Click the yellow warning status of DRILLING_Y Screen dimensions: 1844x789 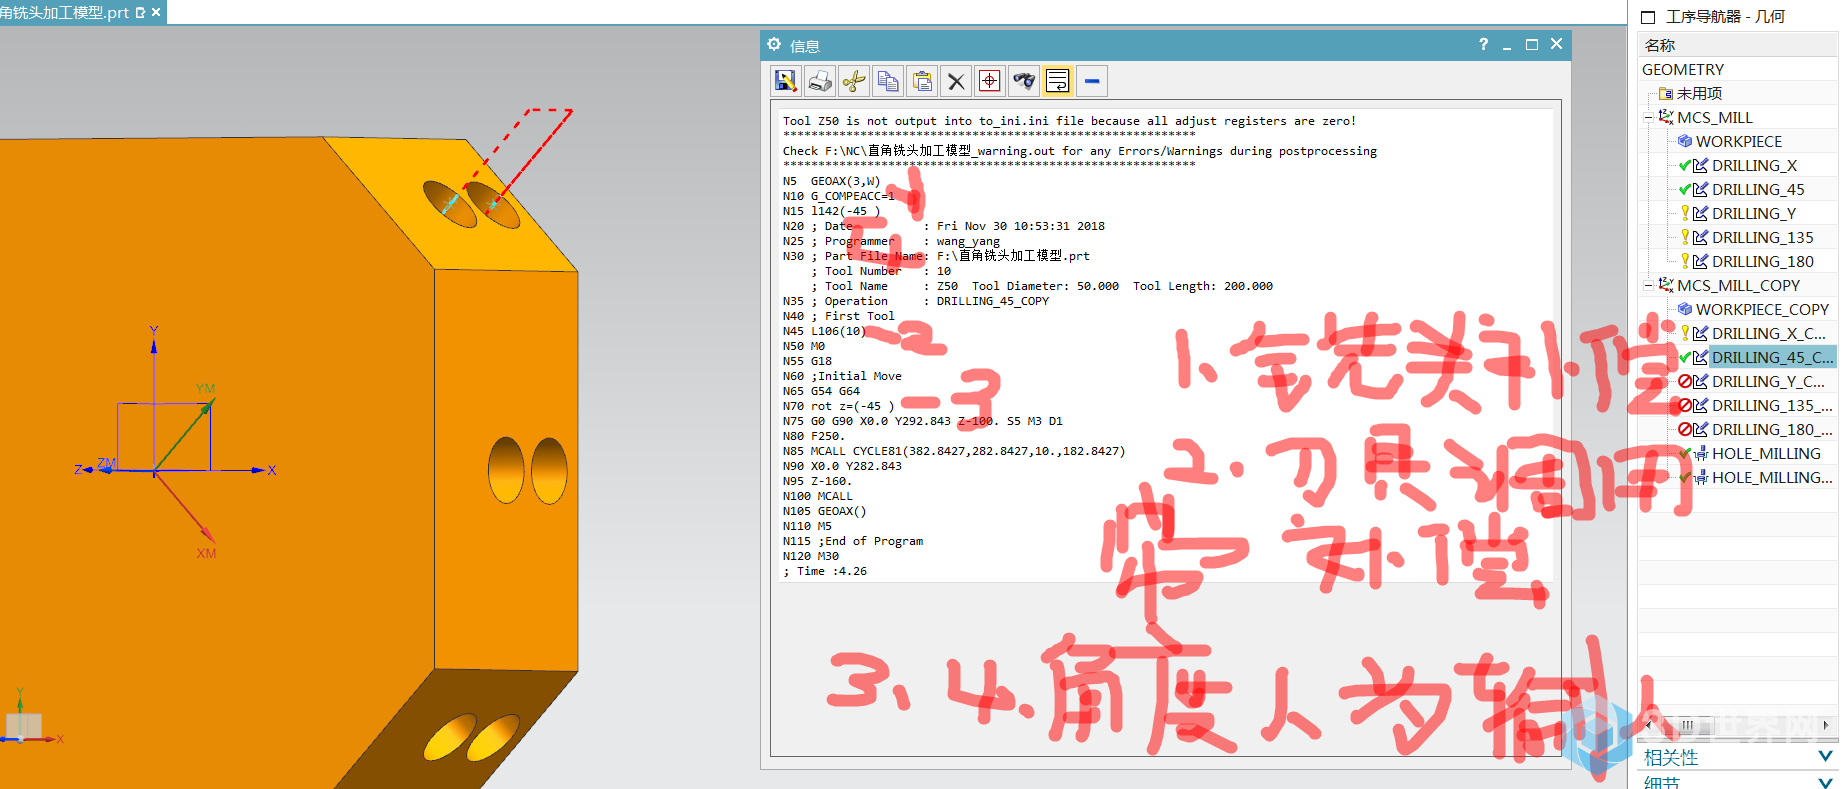point(1684,213)
